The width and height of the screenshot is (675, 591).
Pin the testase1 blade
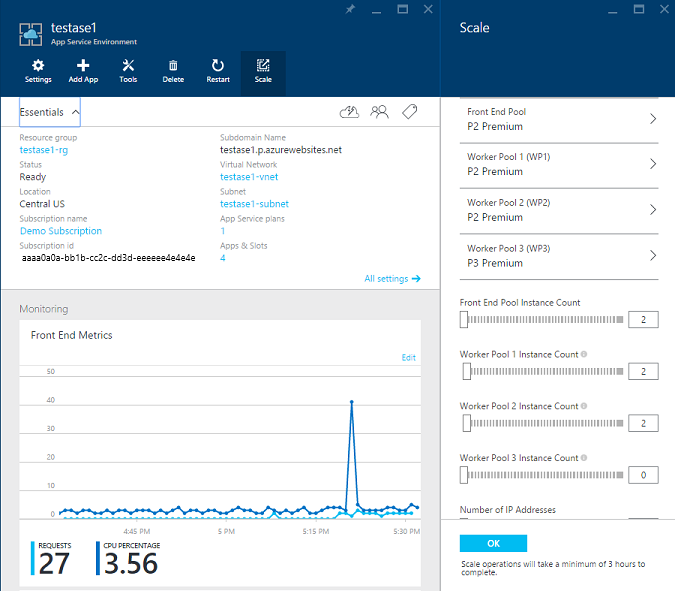click(x=350, y=9)
